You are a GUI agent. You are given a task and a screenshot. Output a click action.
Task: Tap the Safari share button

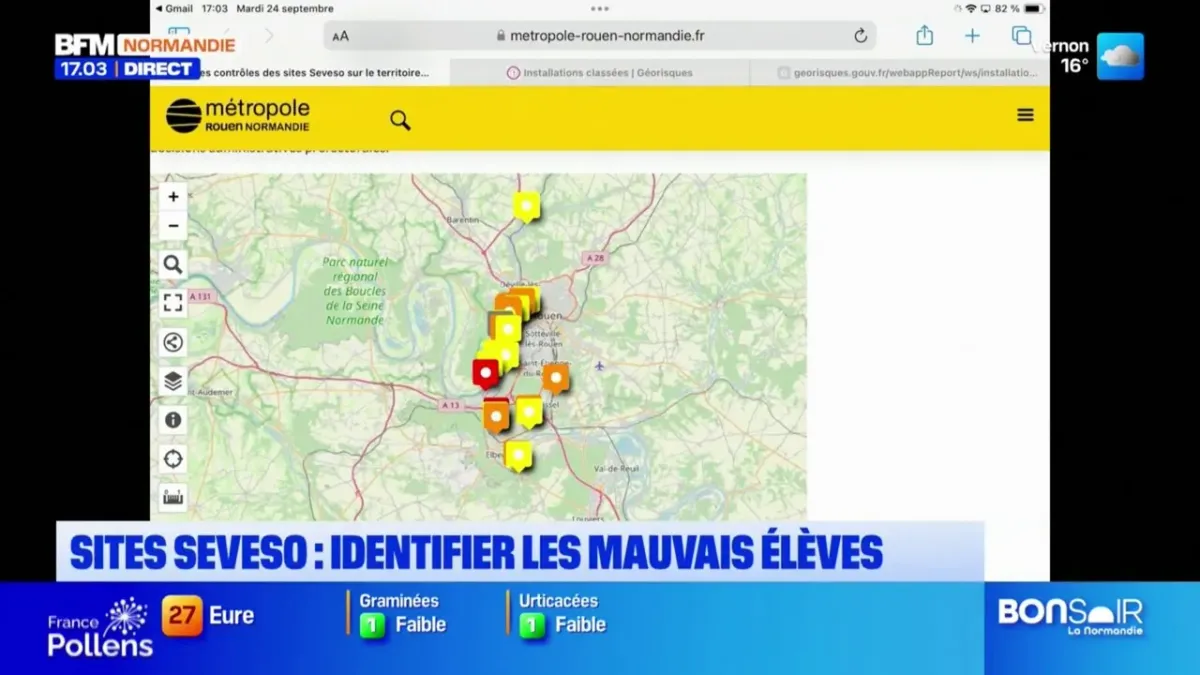click(x=925, y=36)
